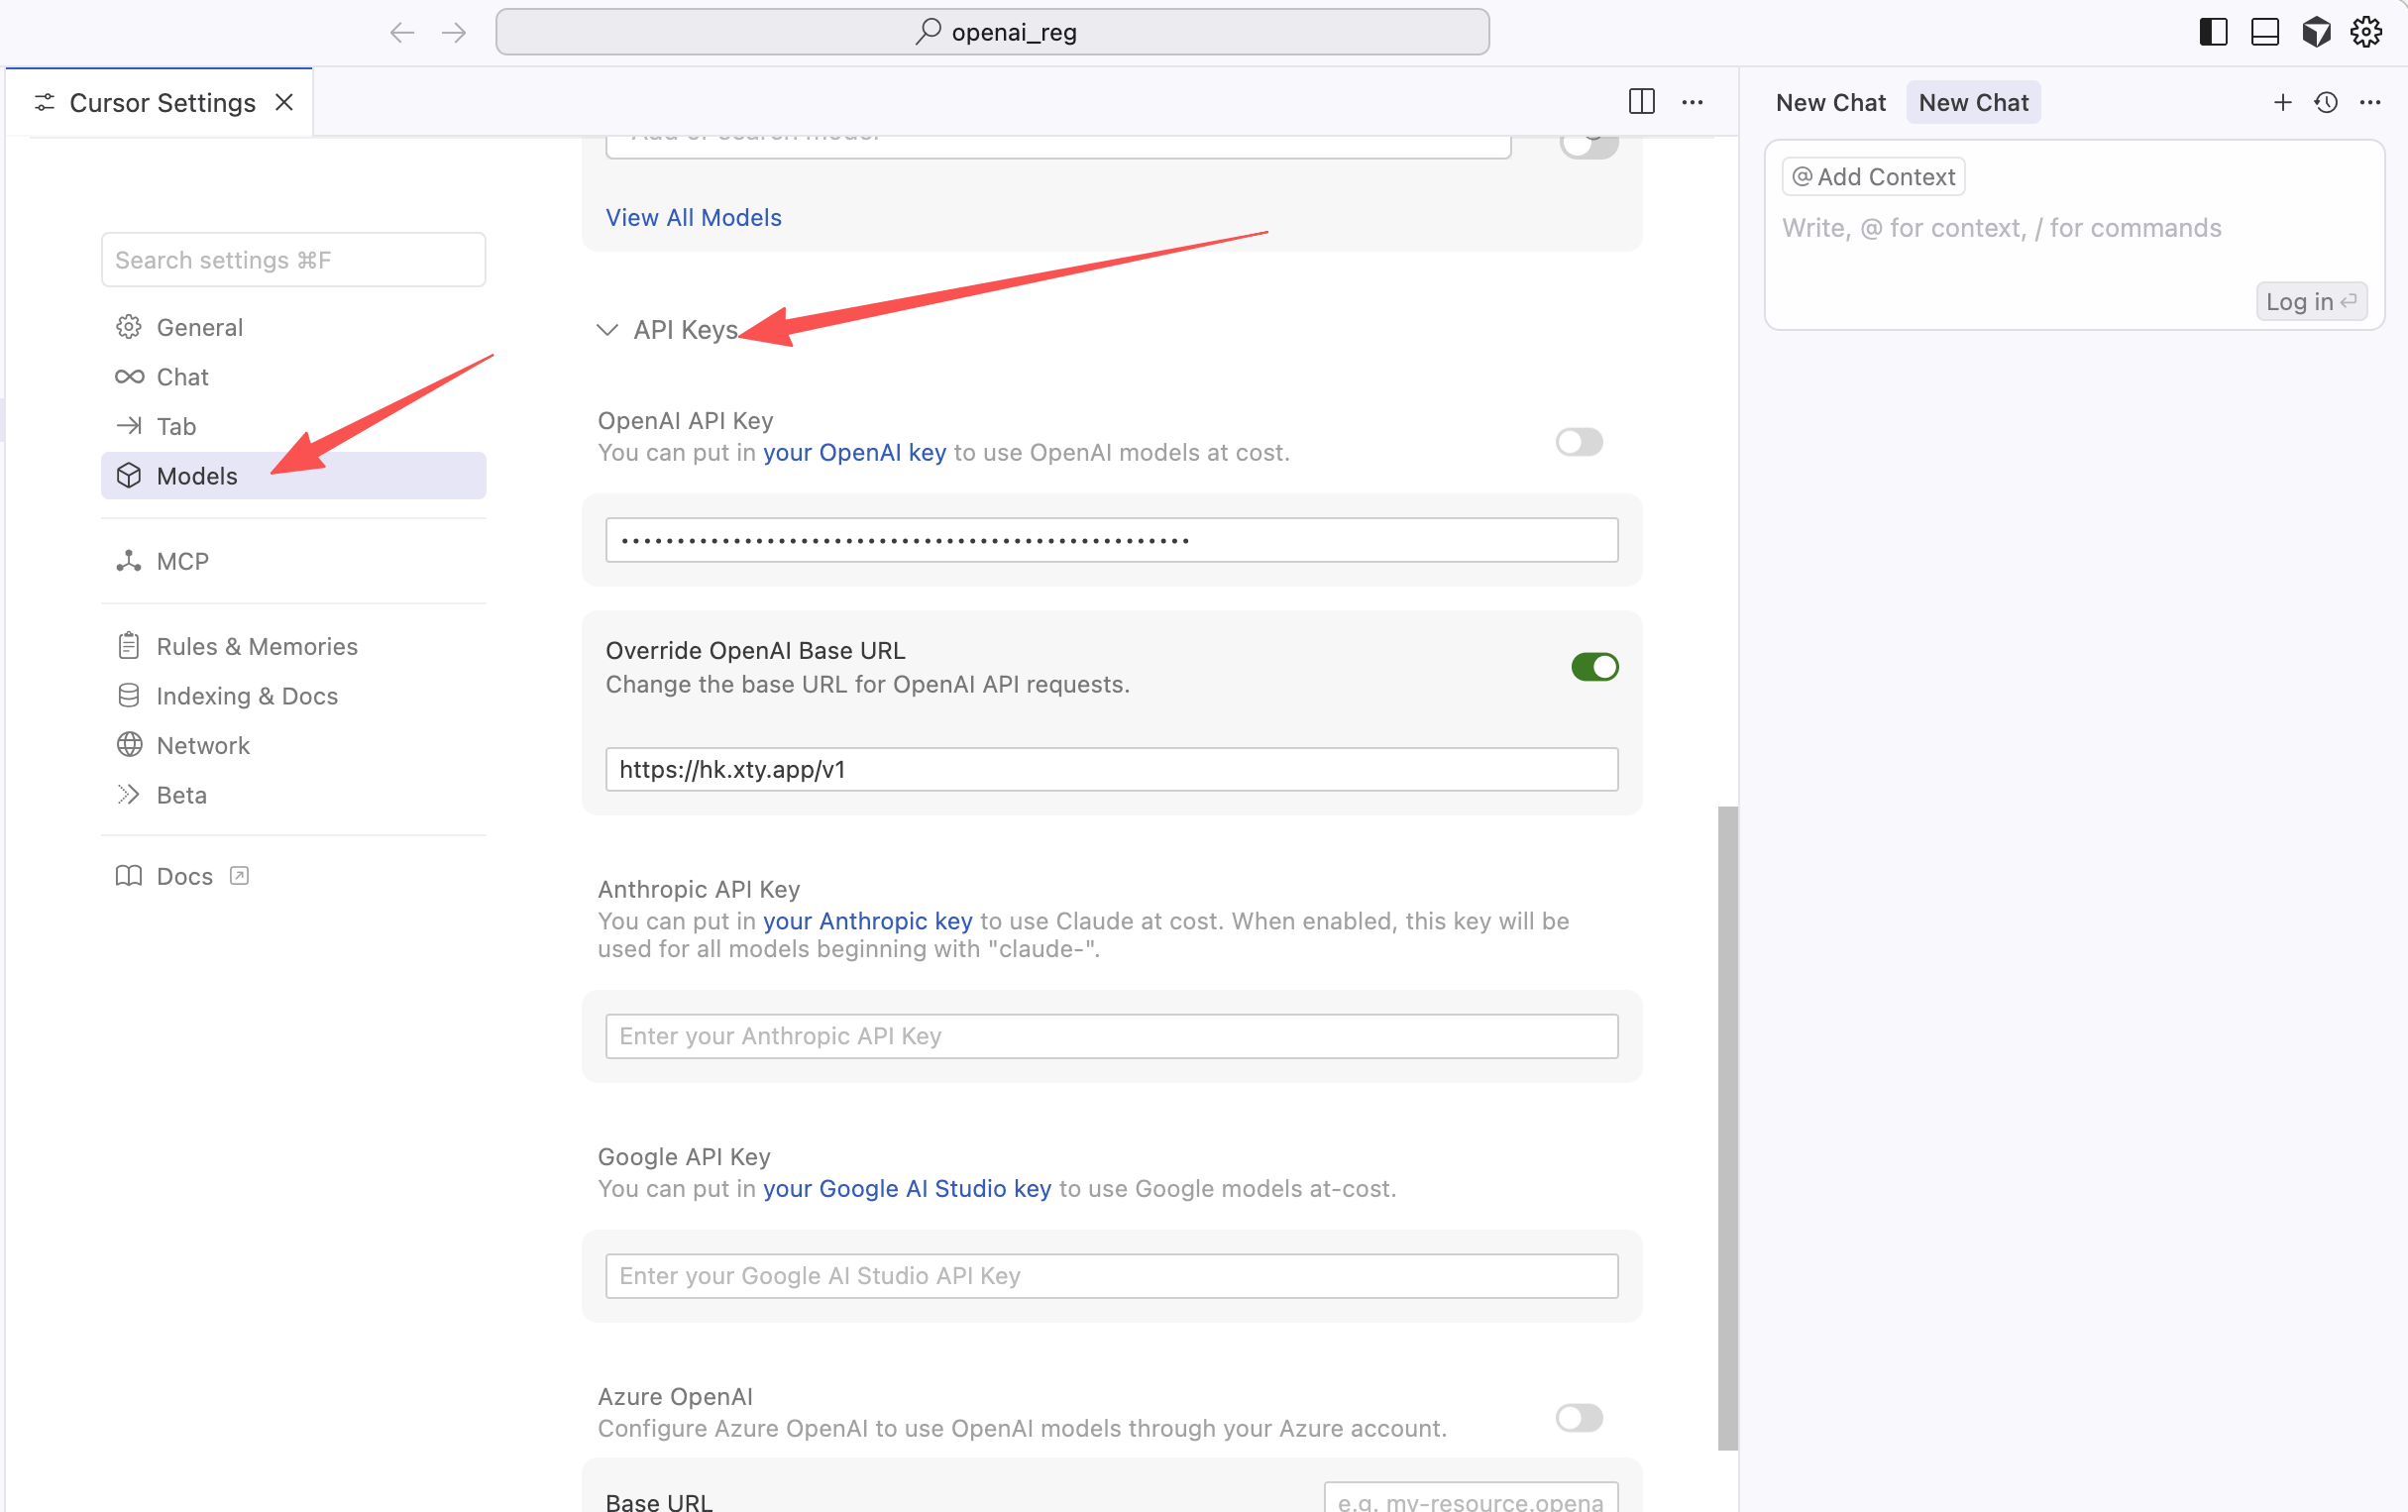Select Rules & Memories in sidebar
Screen dimensions: 2408x1512
click(256, 646)
